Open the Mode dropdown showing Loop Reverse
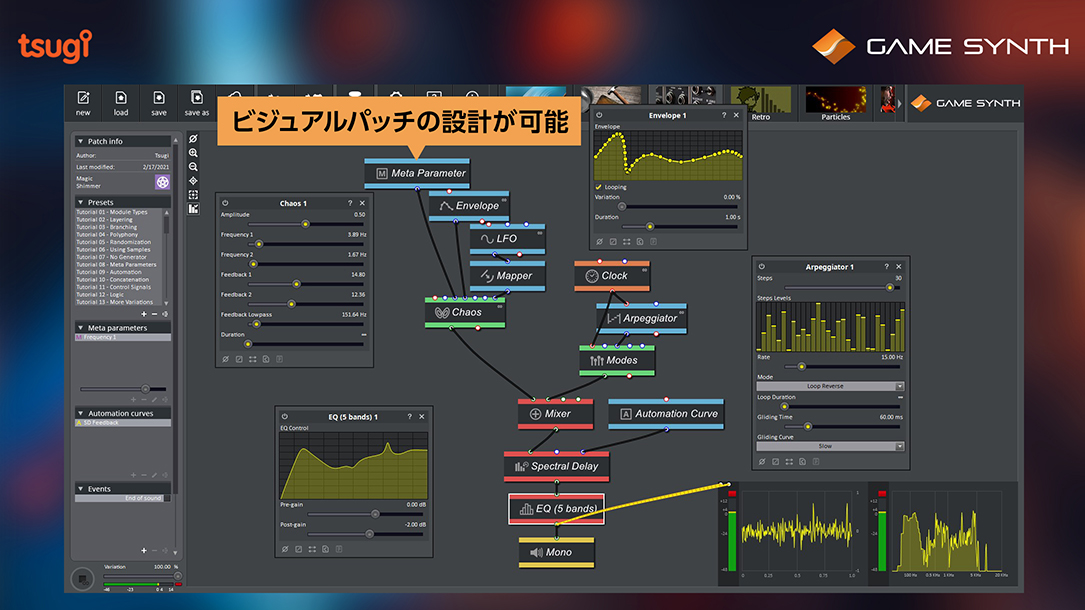The image size is (1085, 610). point(829,386)
